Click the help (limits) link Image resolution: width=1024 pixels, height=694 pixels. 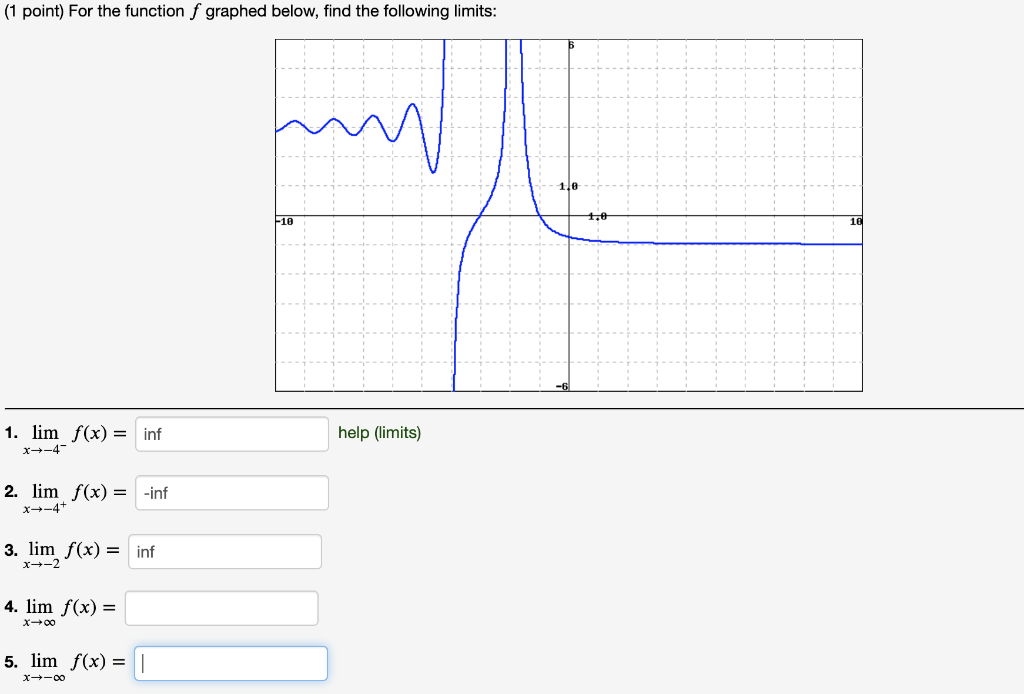380,432
